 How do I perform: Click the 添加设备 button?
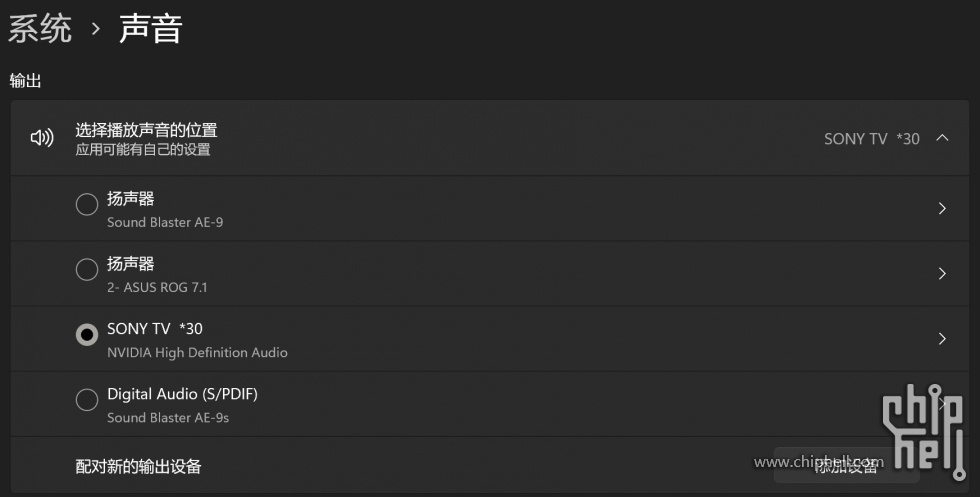(846, 466)
